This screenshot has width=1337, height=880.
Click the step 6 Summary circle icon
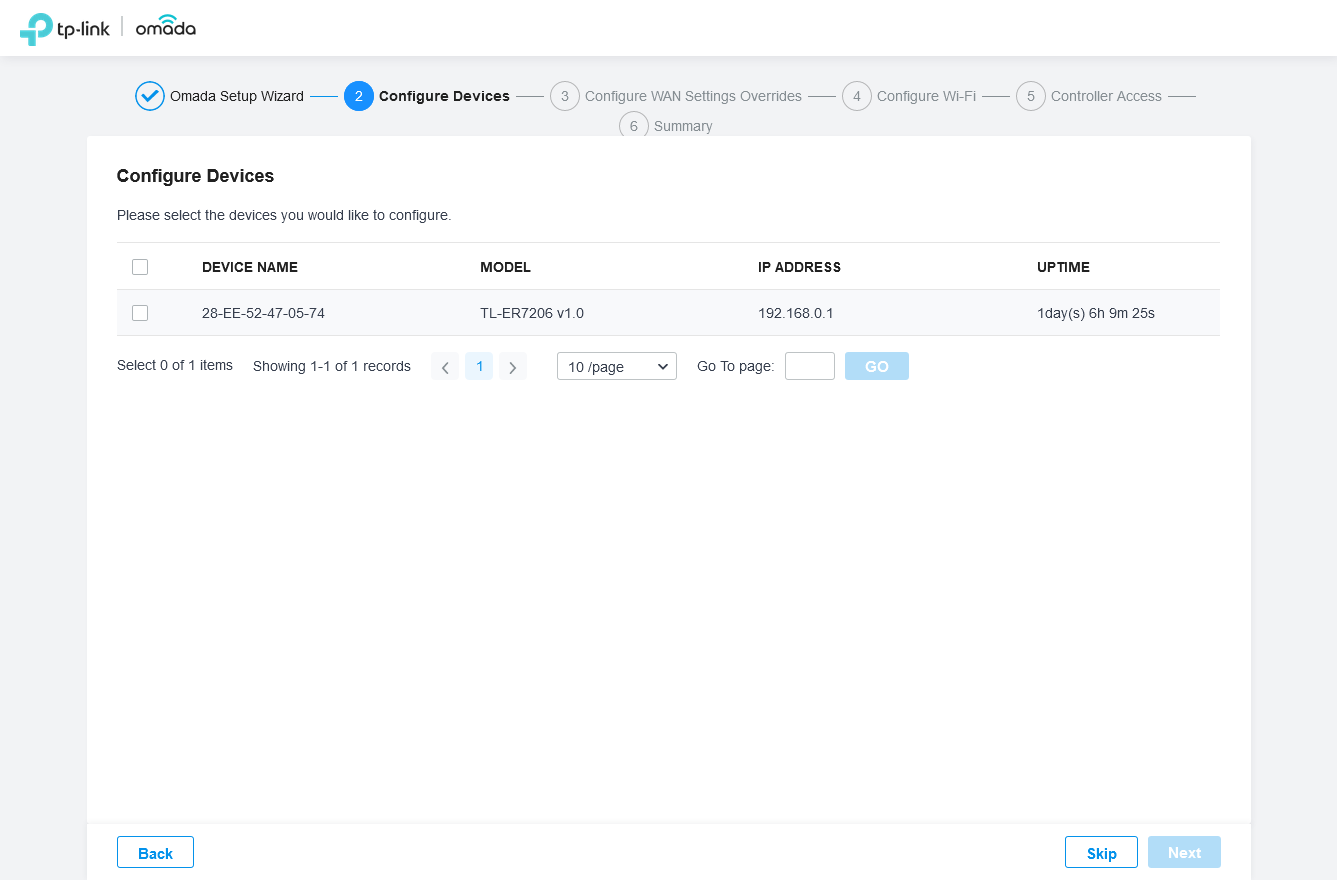click(x=634, y=126)
